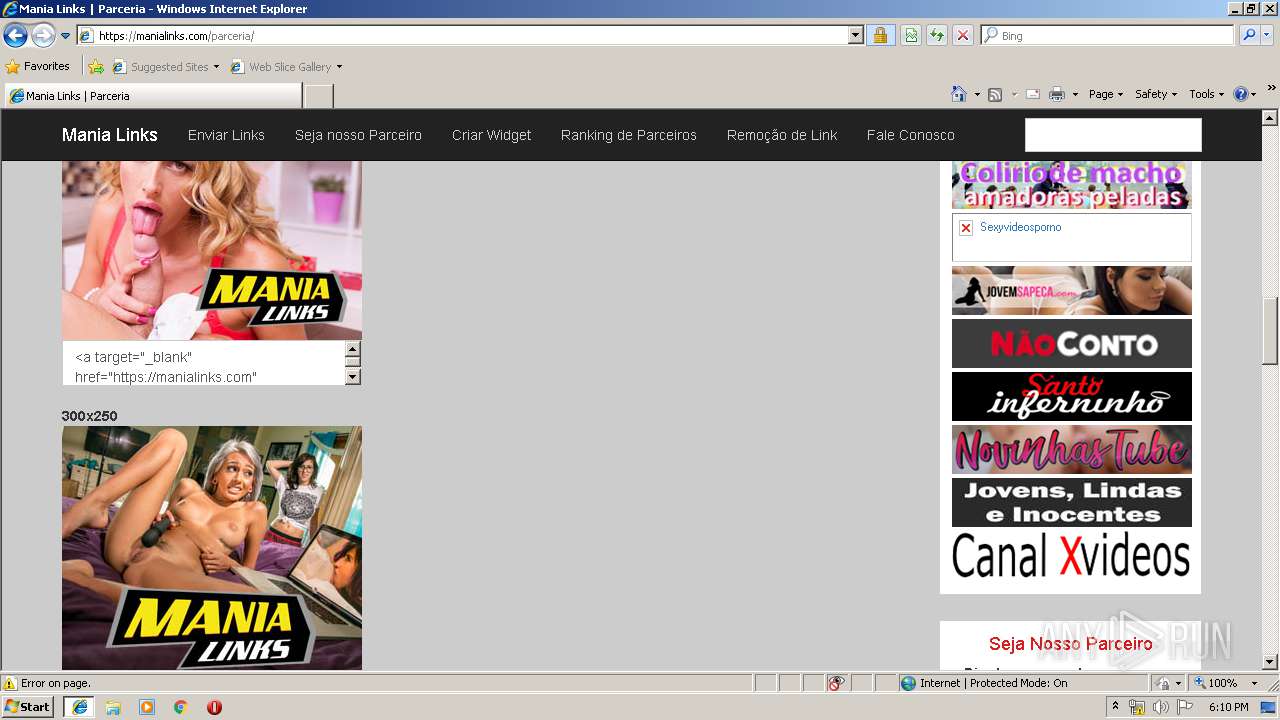Expand the Home button dropdown arrow
The image size is (1280, 720).
click(x=977, y=94)
